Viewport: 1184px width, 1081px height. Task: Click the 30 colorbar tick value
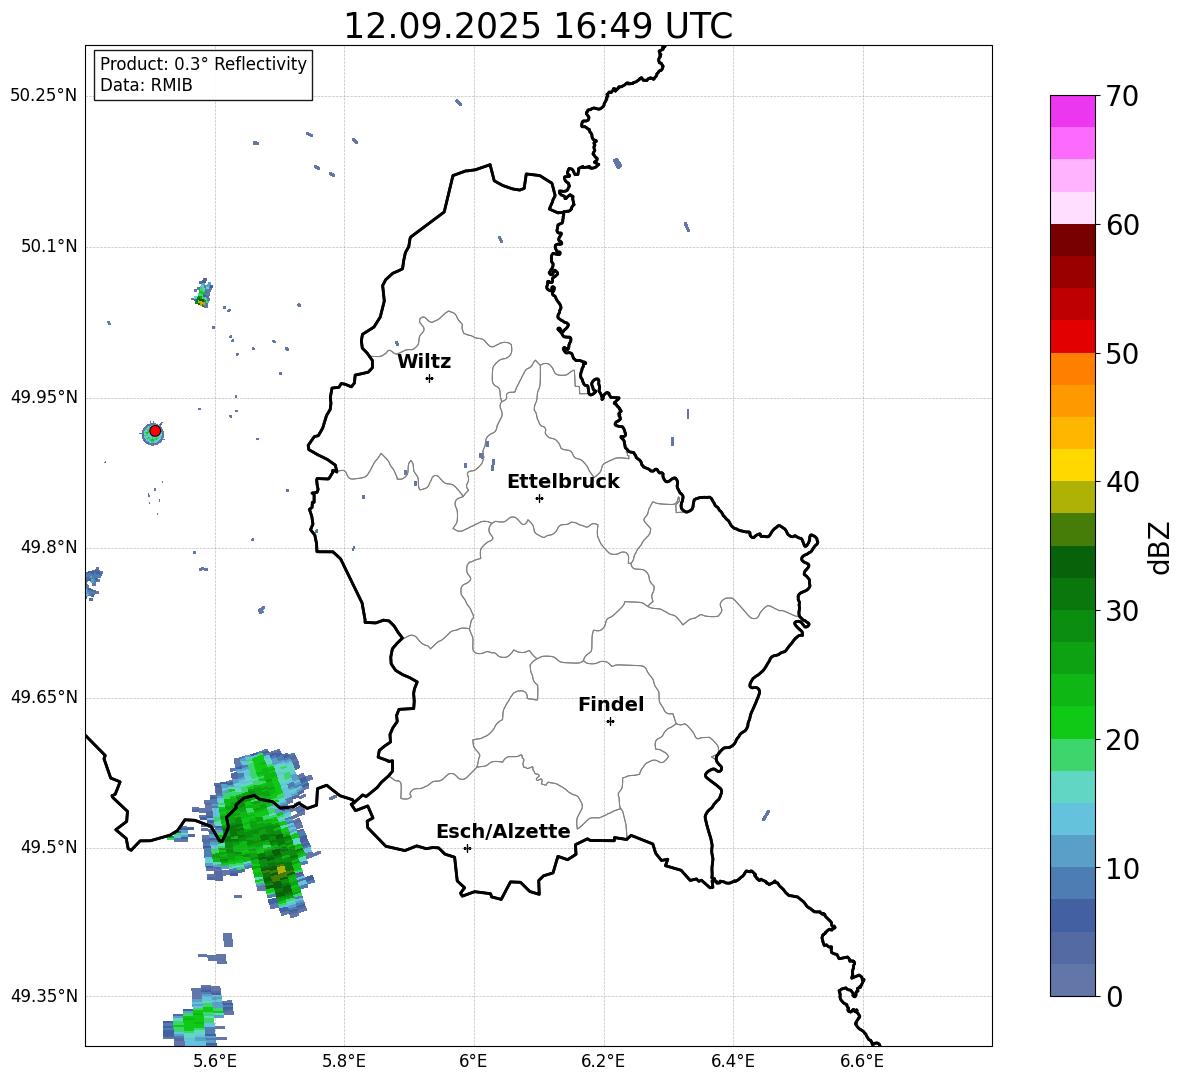(x=1122, y=611)
